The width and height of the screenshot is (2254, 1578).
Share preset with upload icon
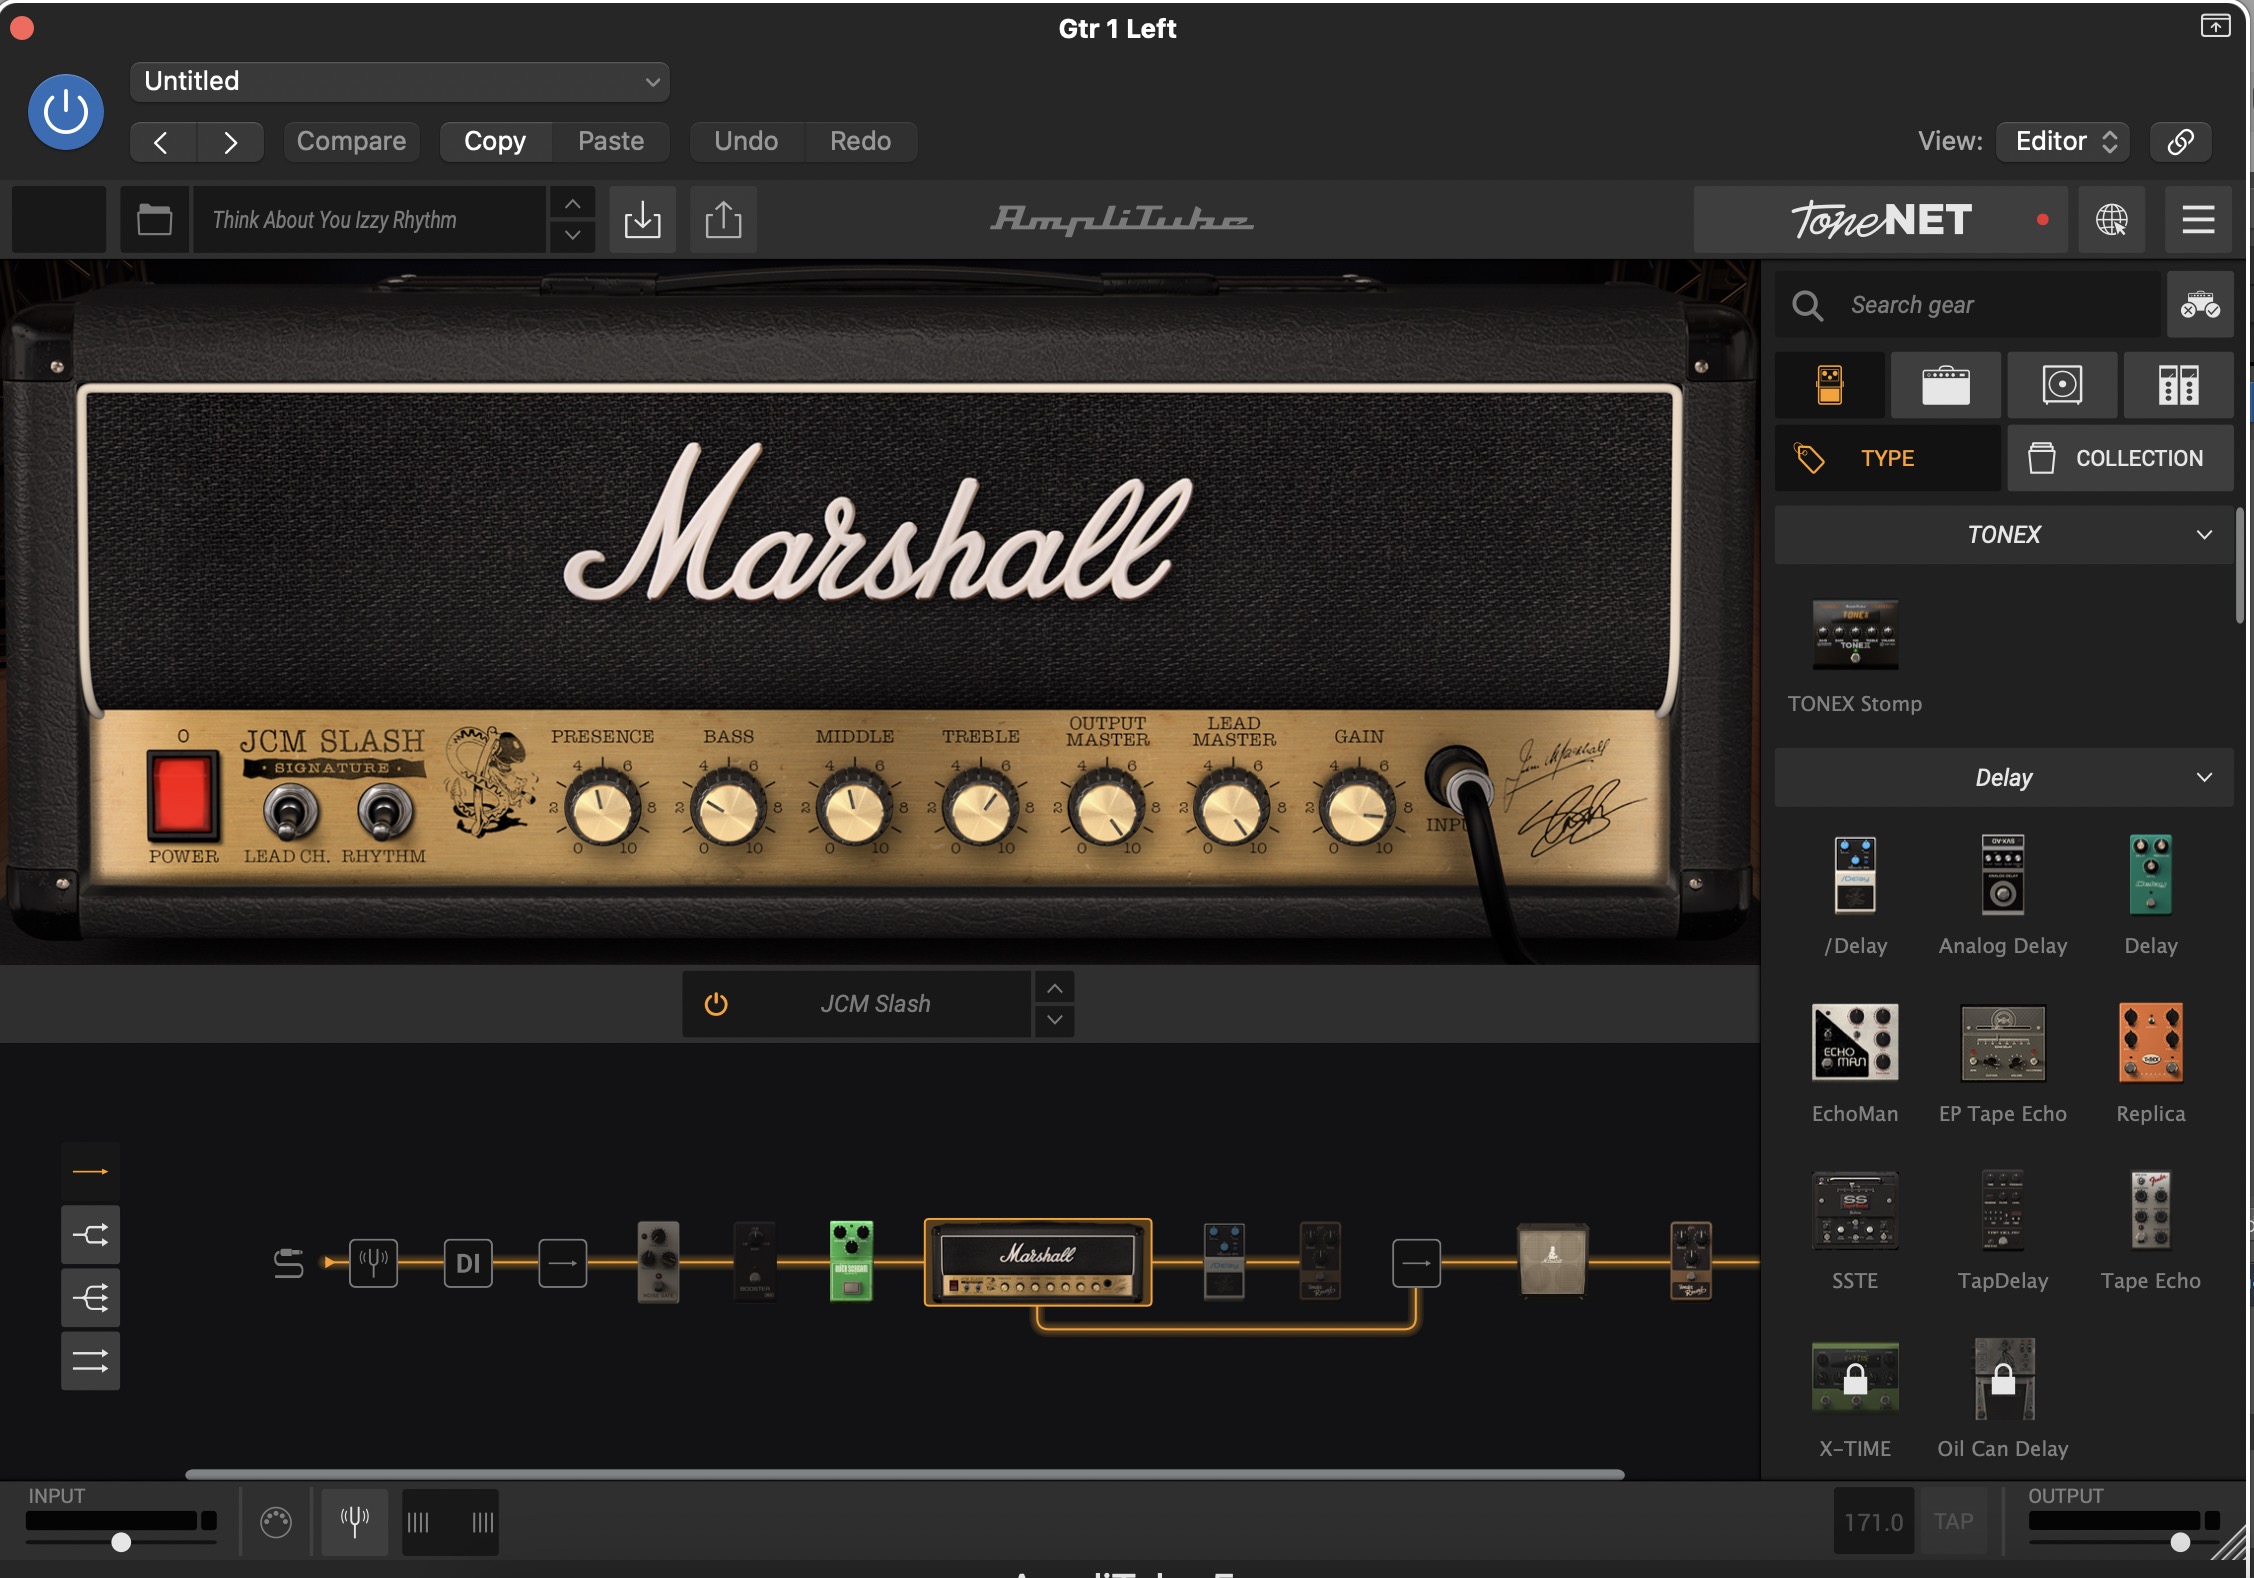point(723,219)
